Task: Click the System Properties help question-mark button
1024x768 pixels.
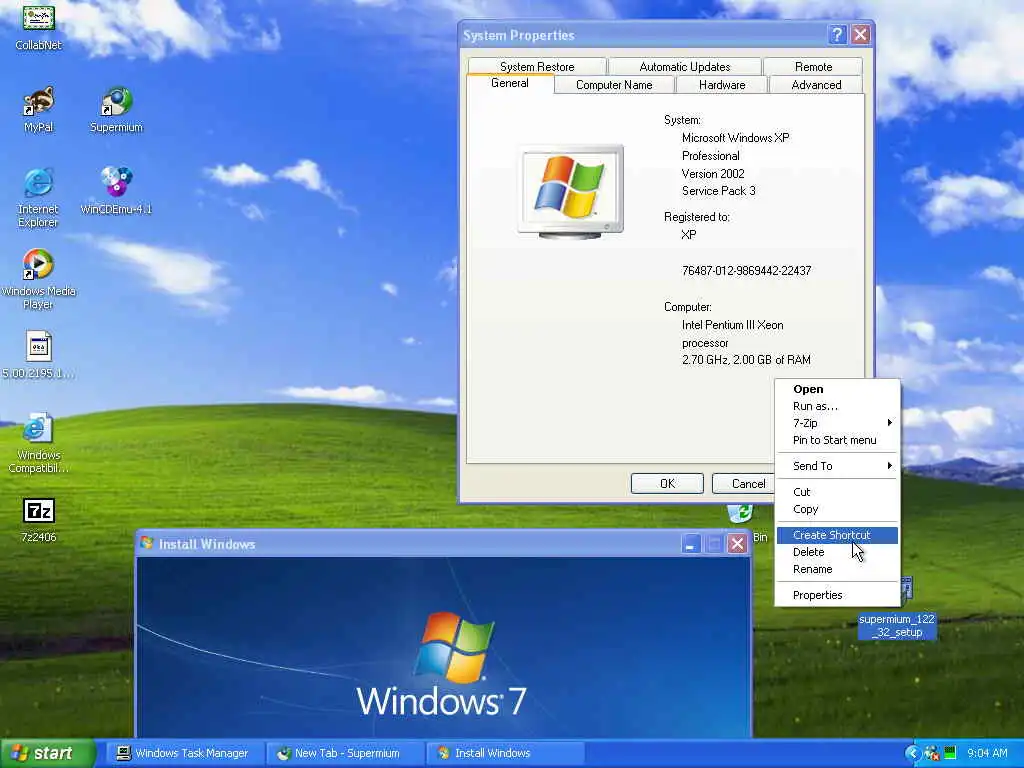Action: pyautogui.click(x=837, y=35)
